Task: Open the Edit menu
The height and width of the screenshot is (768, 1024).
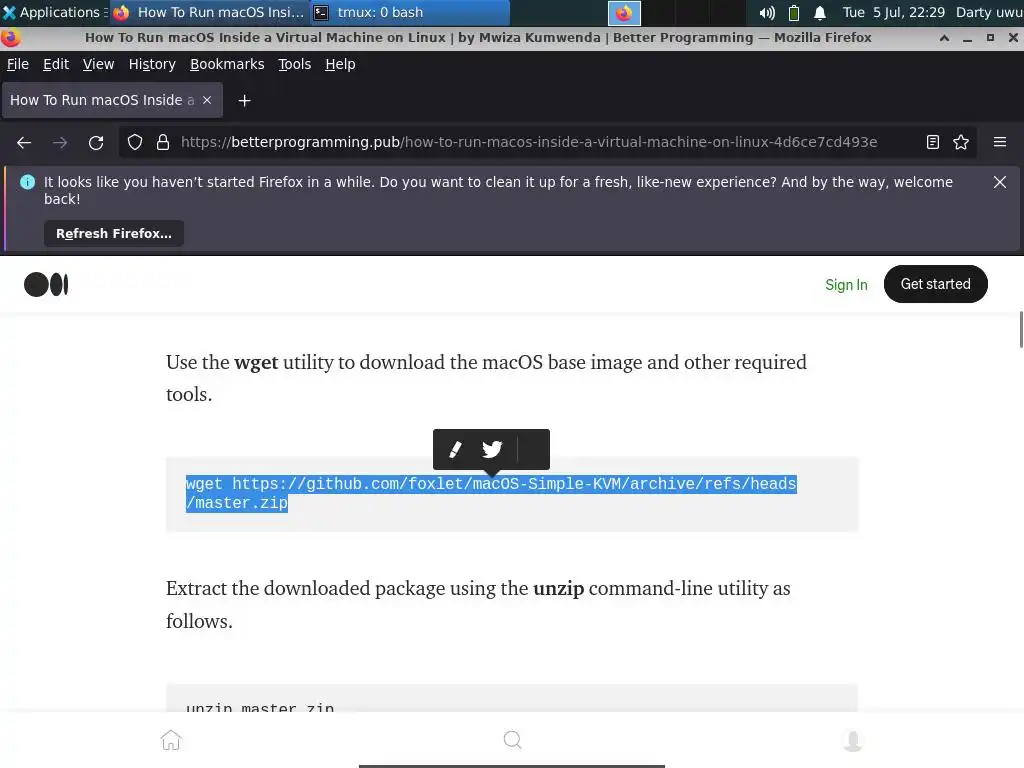Action: (56, 64)
